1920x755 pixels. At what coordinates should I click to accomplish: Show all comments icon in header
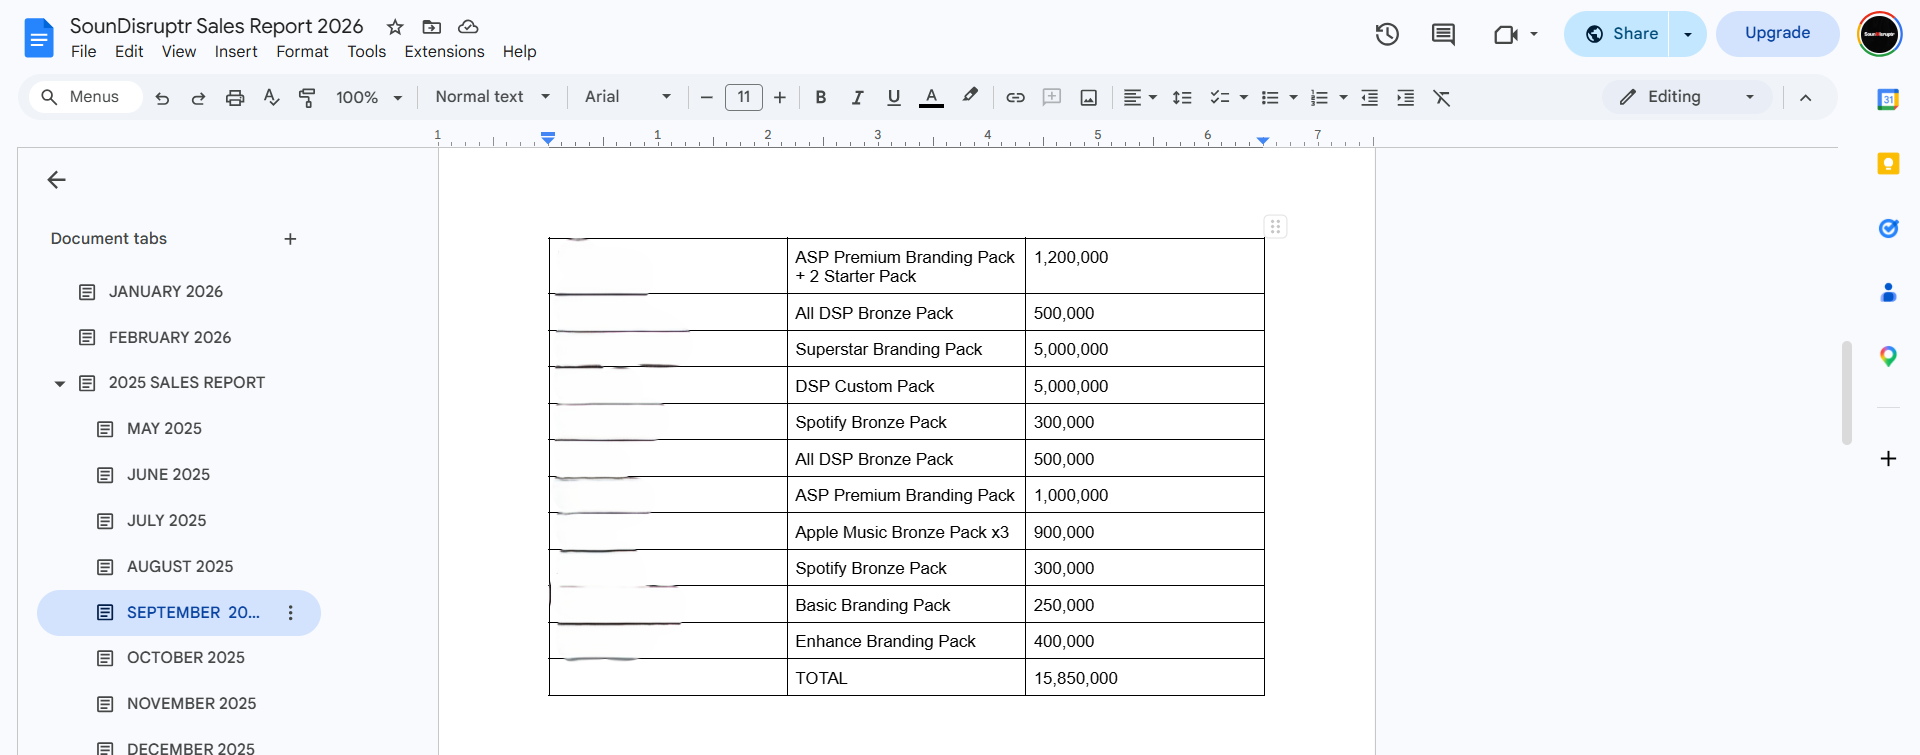pyautogui.click(x=1443, y=34)
